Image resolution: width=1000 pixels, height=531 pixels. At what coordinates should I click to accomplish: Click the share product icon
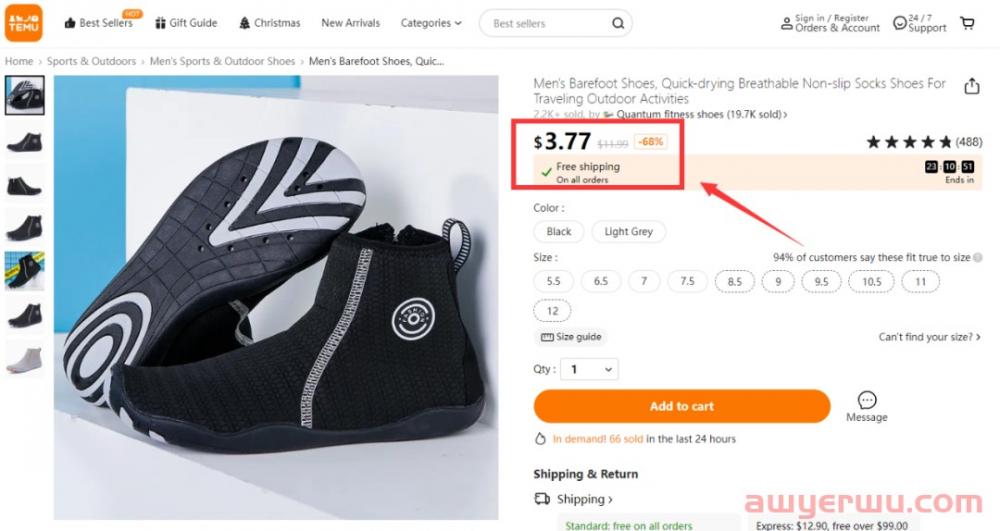click(x=971, y=86)
